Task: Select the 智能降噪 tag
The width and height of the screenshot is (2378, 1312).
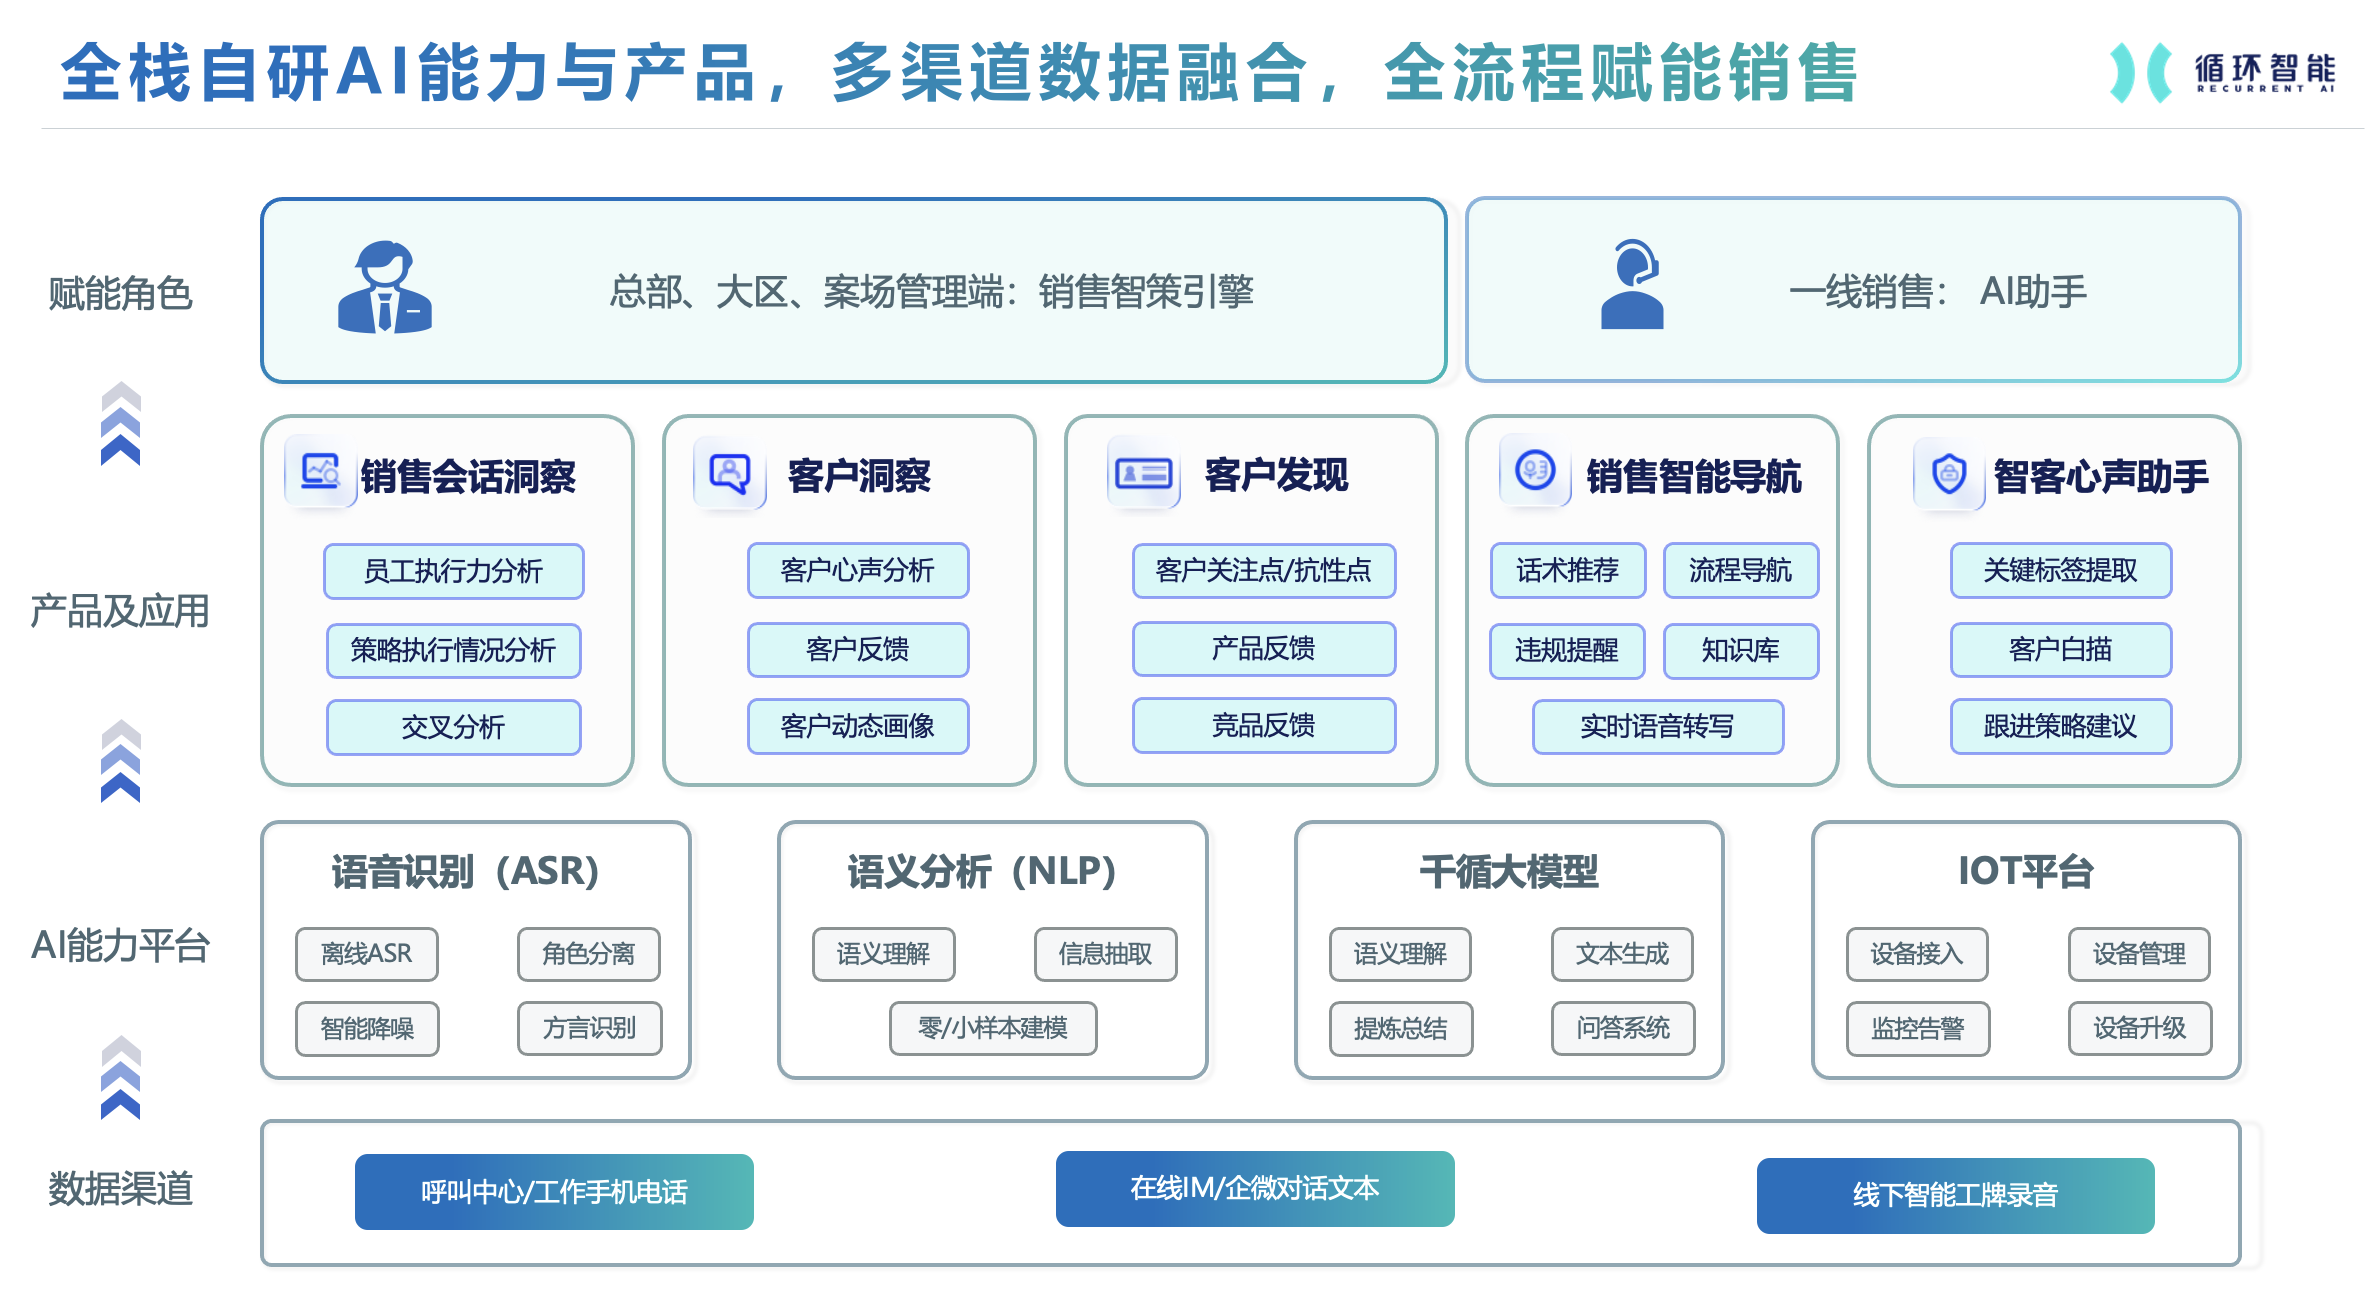Action: point(367,1028)
